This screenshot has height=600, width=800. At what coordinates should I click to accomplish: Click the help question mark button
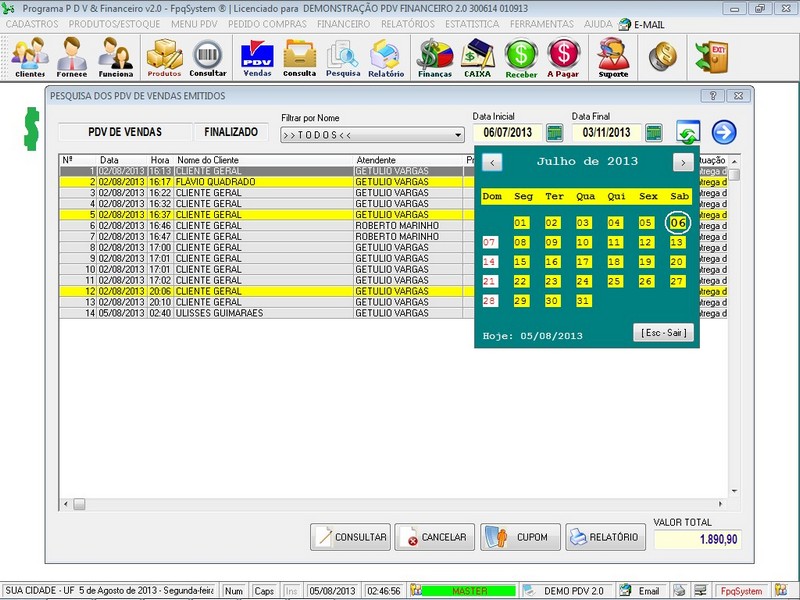tap(713, 95)
